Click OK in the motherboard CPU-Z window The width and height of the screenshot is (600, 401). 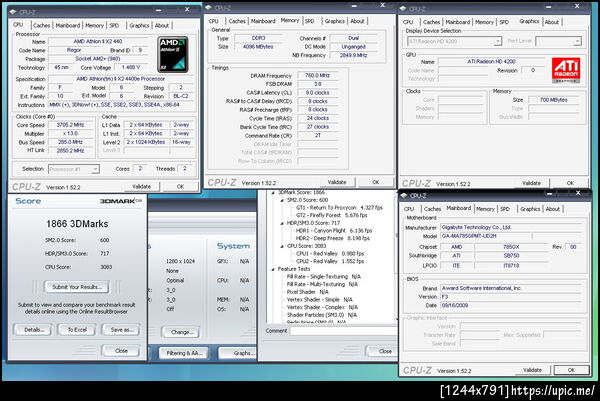click(x=571, y=370)
